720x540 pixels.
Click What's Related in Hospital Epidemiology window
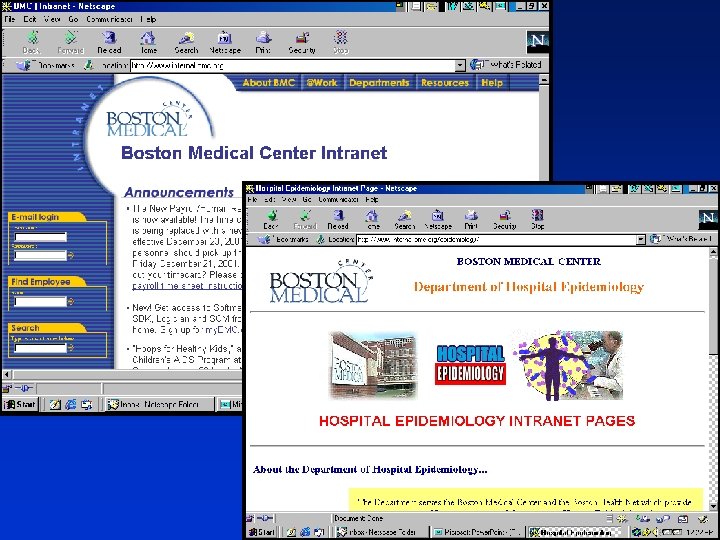(x=681, y=239)
